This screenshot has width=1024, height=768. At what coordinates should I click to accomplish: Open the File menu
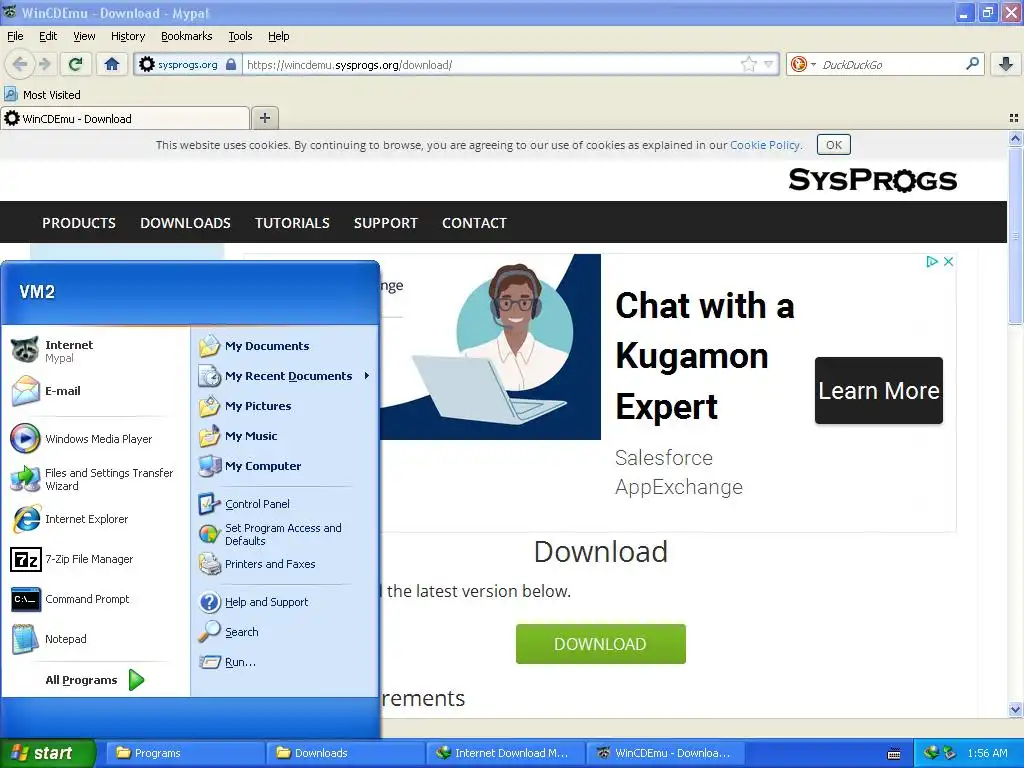coord(15,36)
